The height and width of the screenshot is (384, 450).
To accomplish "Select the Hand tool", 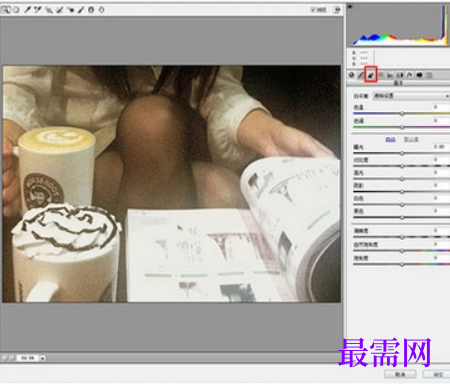I will tap(16, 10).
